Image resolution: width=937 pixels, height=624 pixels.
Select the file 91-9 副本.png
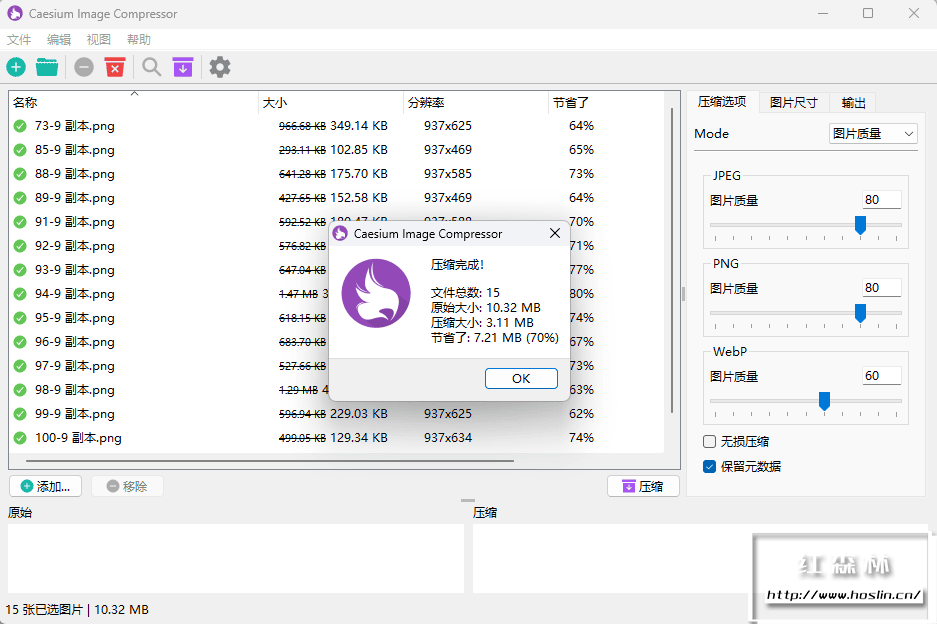click(75, 222)
